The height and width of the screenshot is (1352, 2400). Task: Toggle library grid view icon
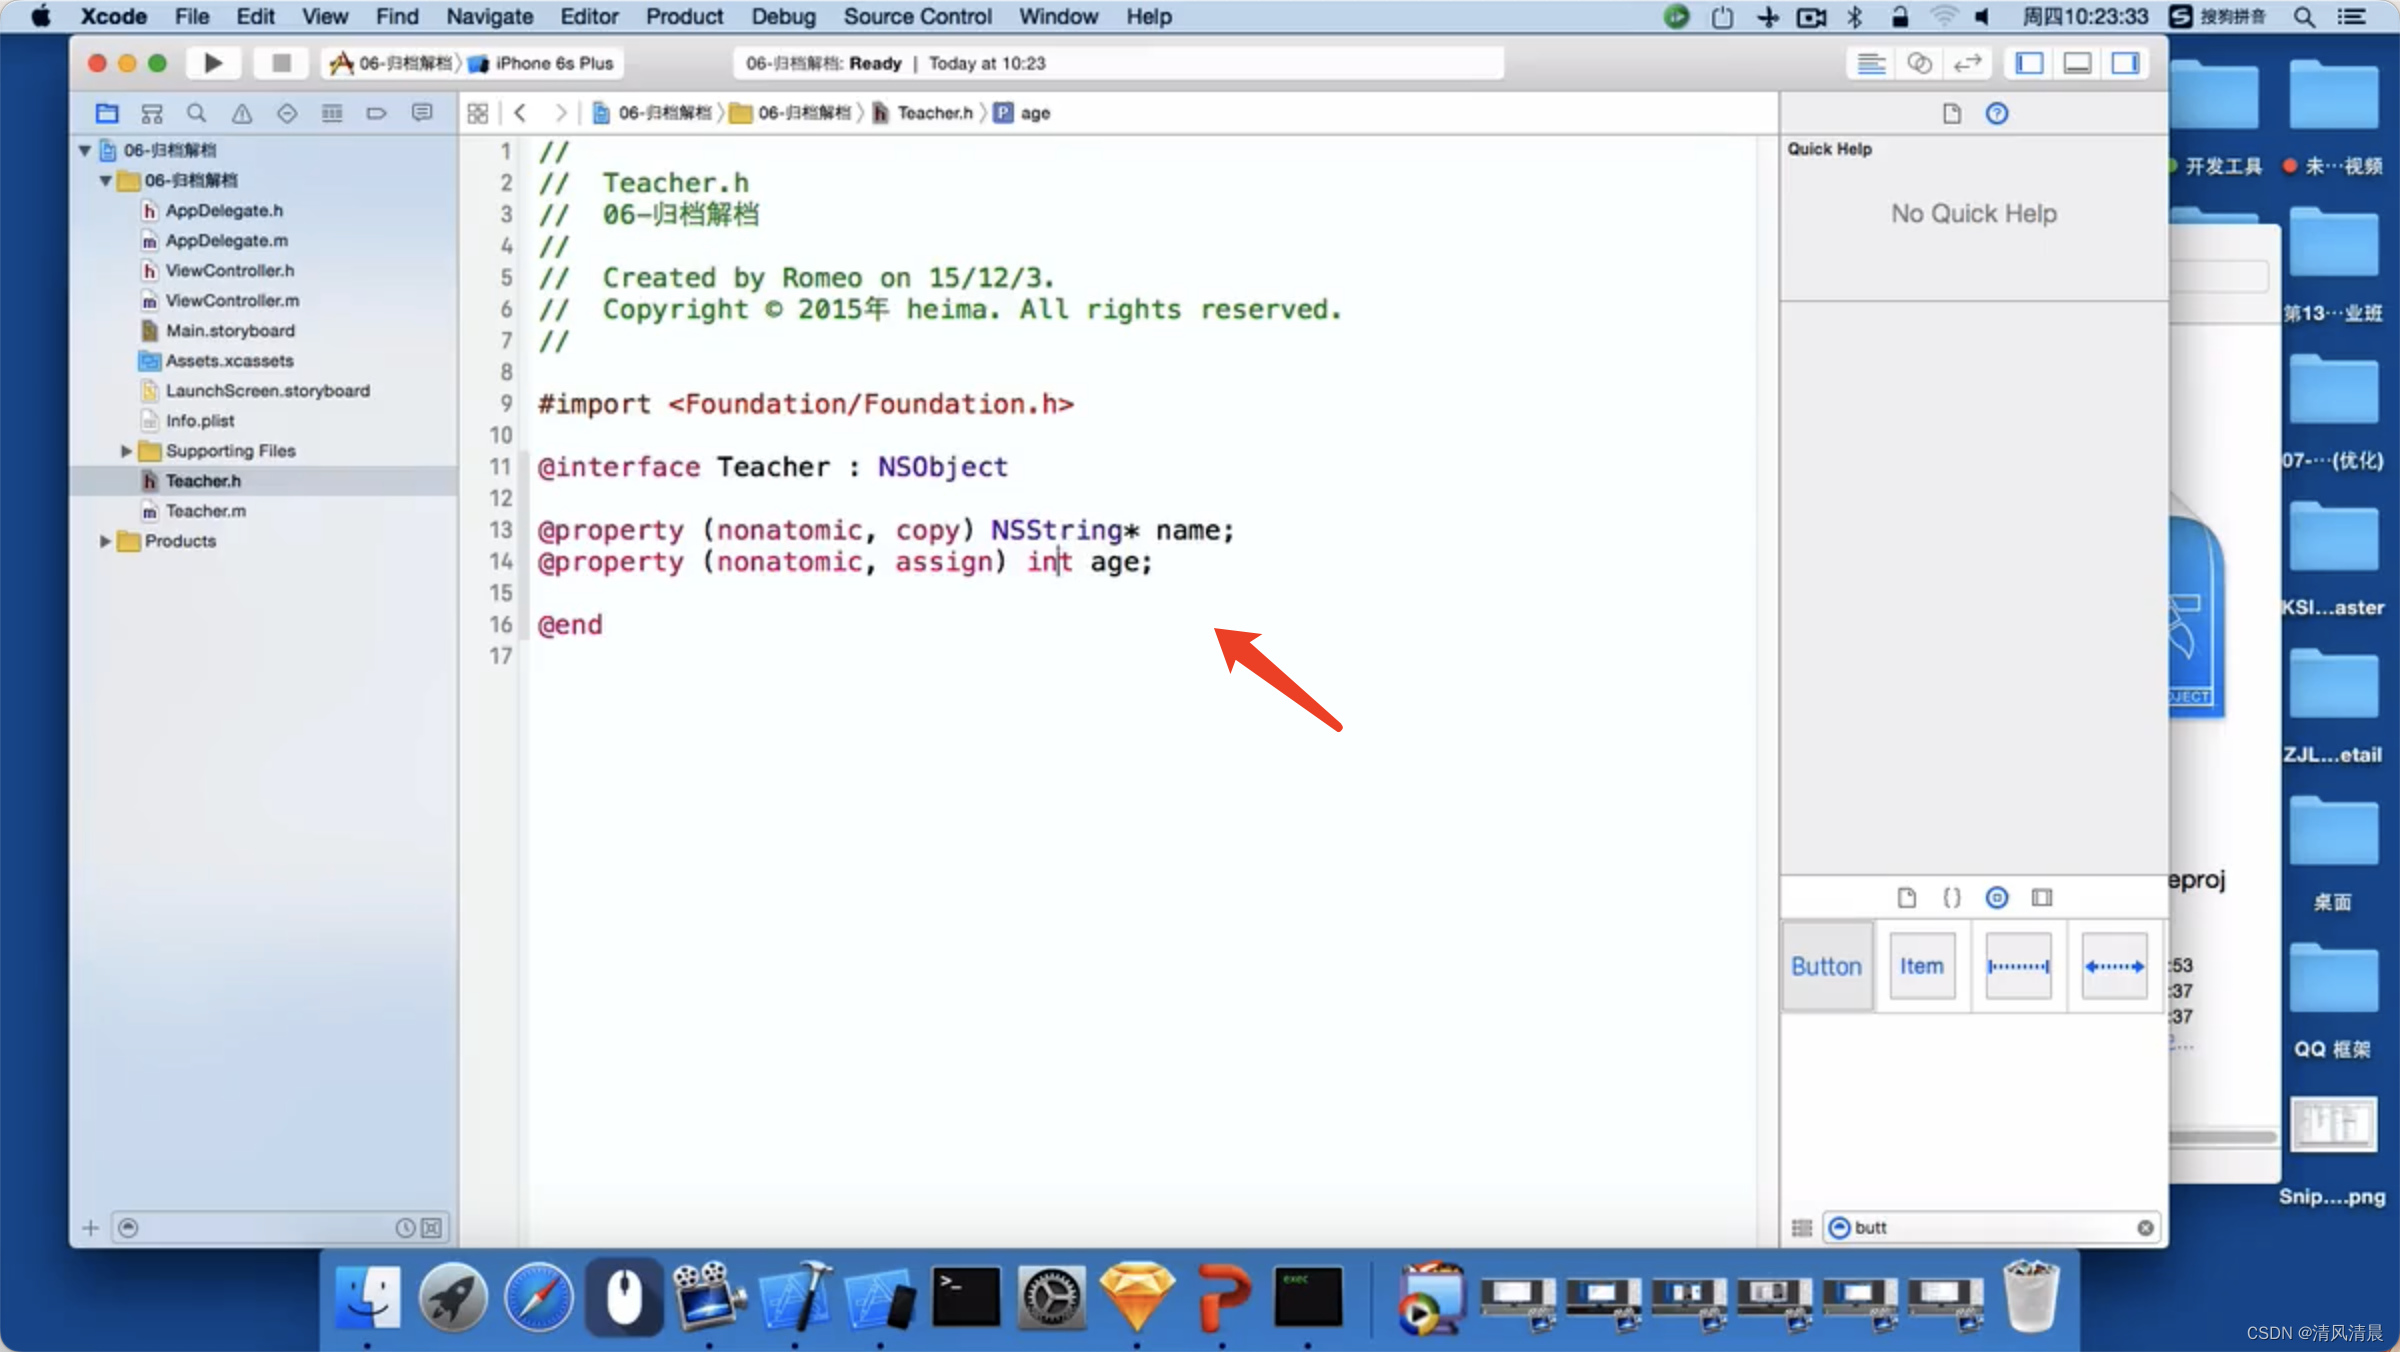coord(1802,1228)
